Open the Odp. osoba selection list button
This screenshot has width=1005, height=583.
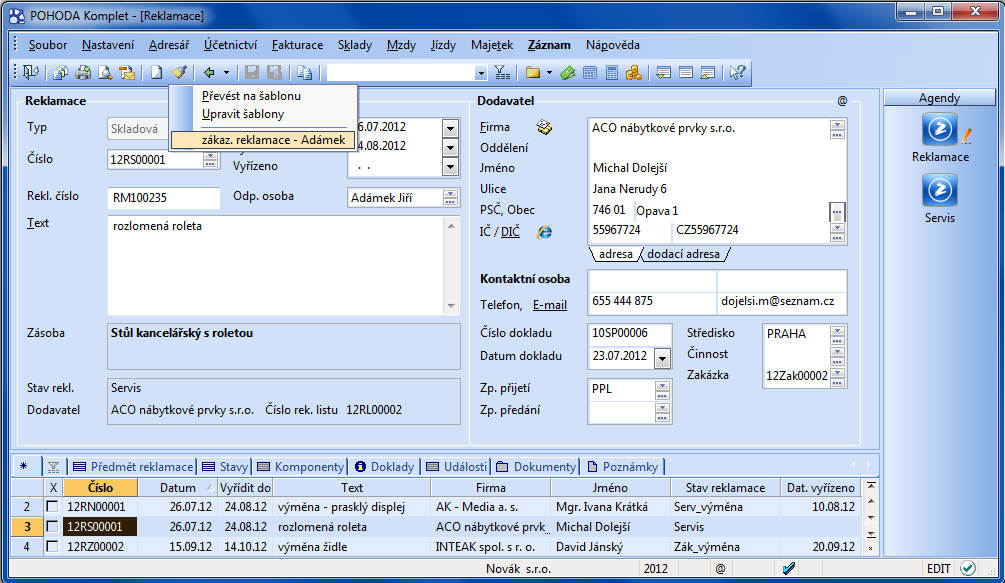click(450, 198)
